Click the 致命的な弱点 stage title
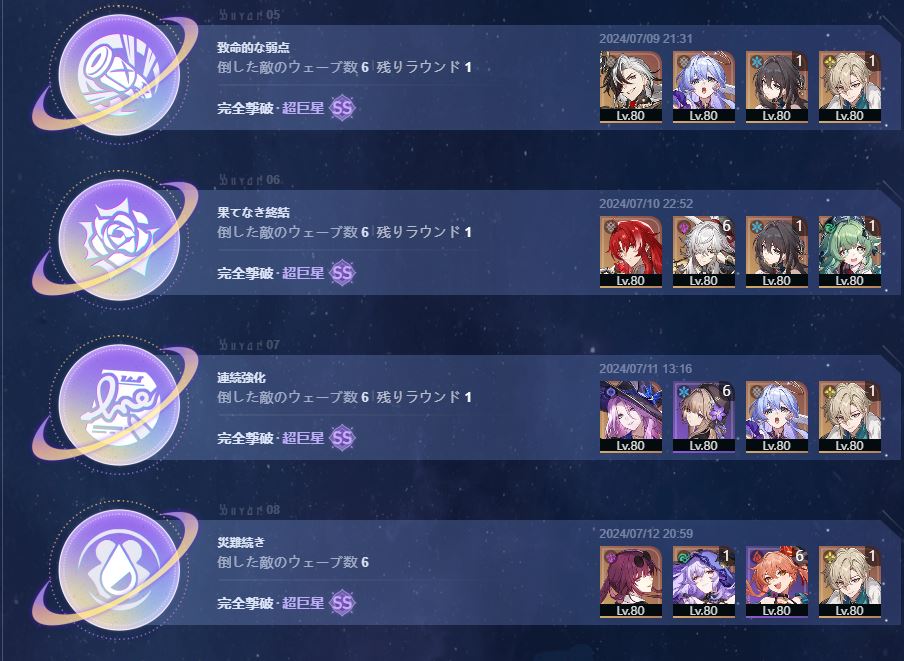Screen dimensions: 904x661 [x=253, y=48]
